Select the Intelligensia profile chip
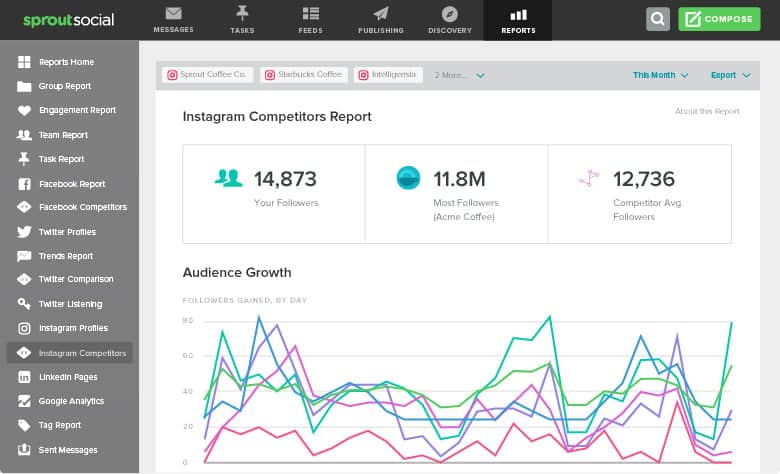The image size is (780, 474). click(x=389, y=75)
